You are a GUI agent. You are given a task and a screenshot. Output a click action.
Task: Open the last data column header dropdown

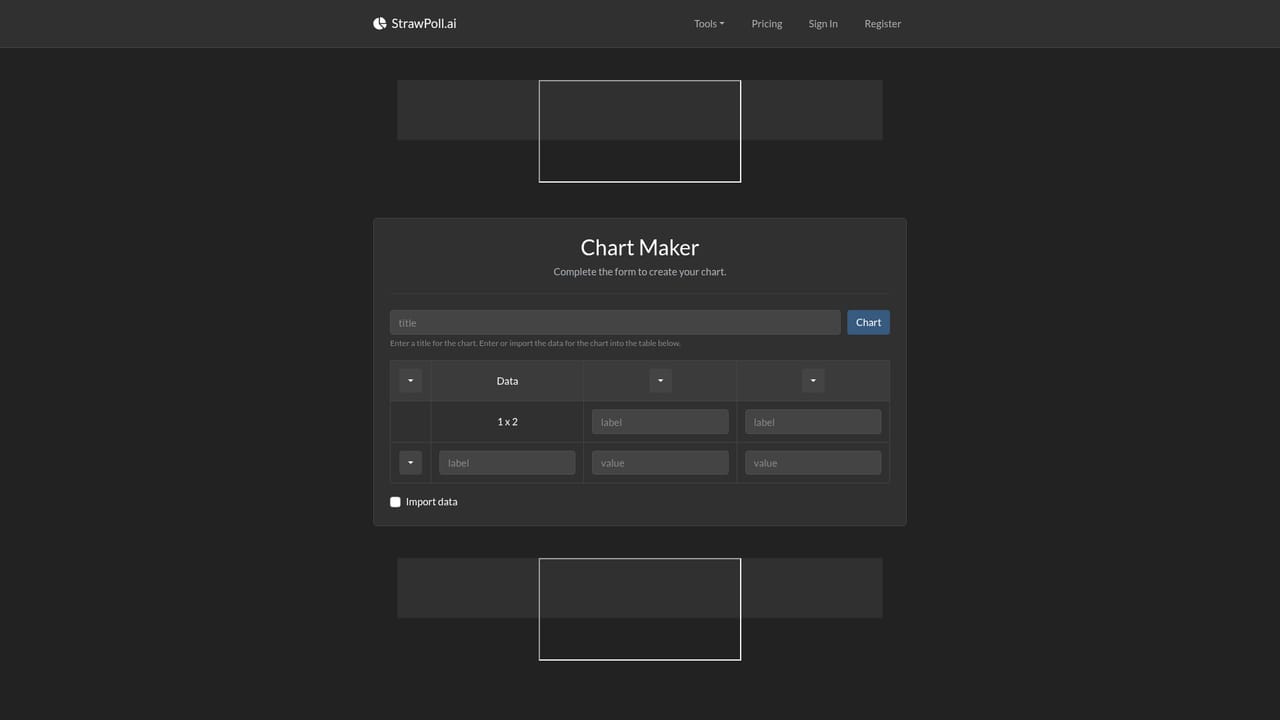click(813, 381)
